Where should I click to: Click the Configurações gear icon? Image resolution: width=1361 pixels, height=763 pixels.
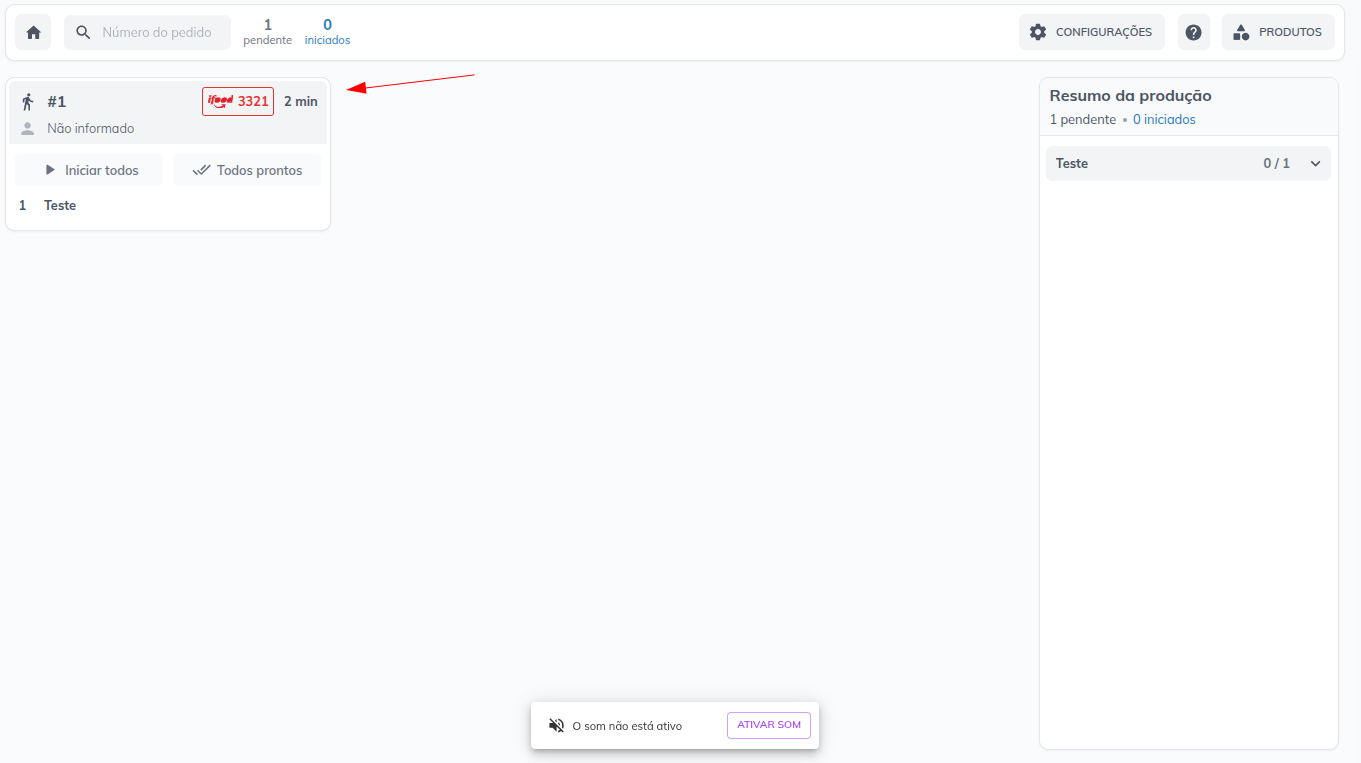click(1038, 32)
